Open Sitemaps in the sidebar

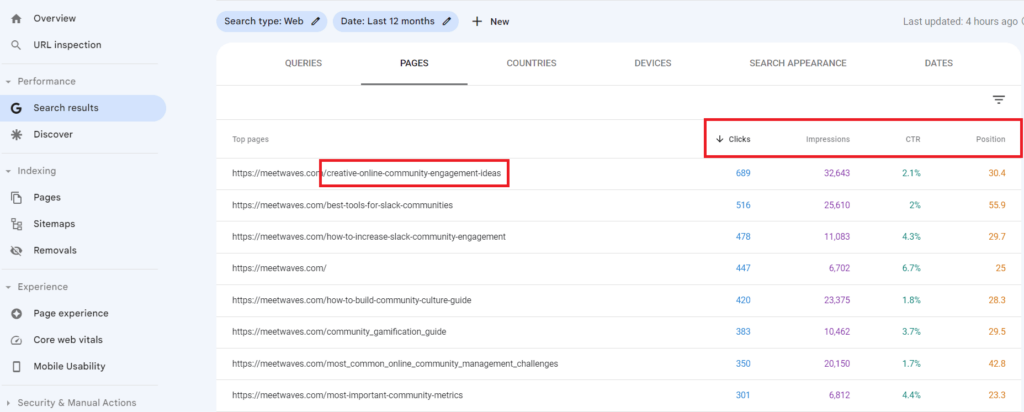coord(54,224)
